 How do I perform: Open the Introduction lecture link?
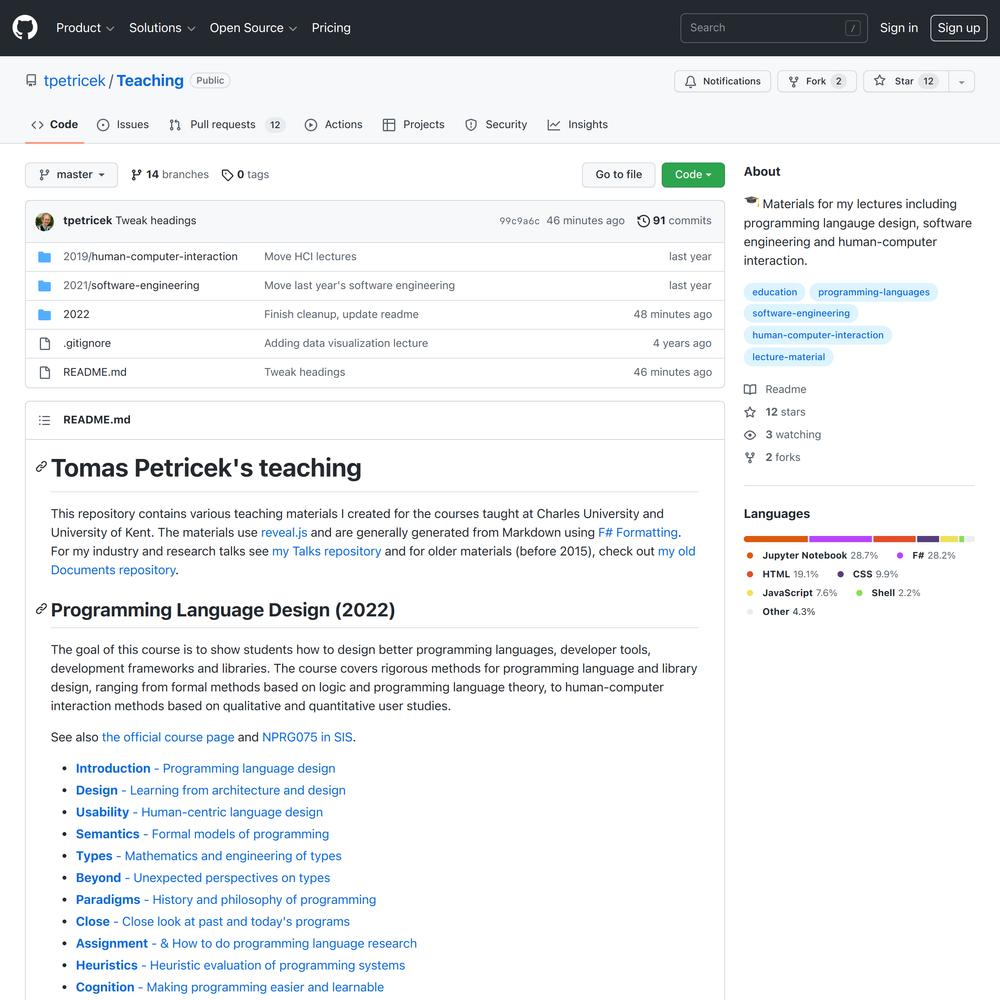point(205,768)
